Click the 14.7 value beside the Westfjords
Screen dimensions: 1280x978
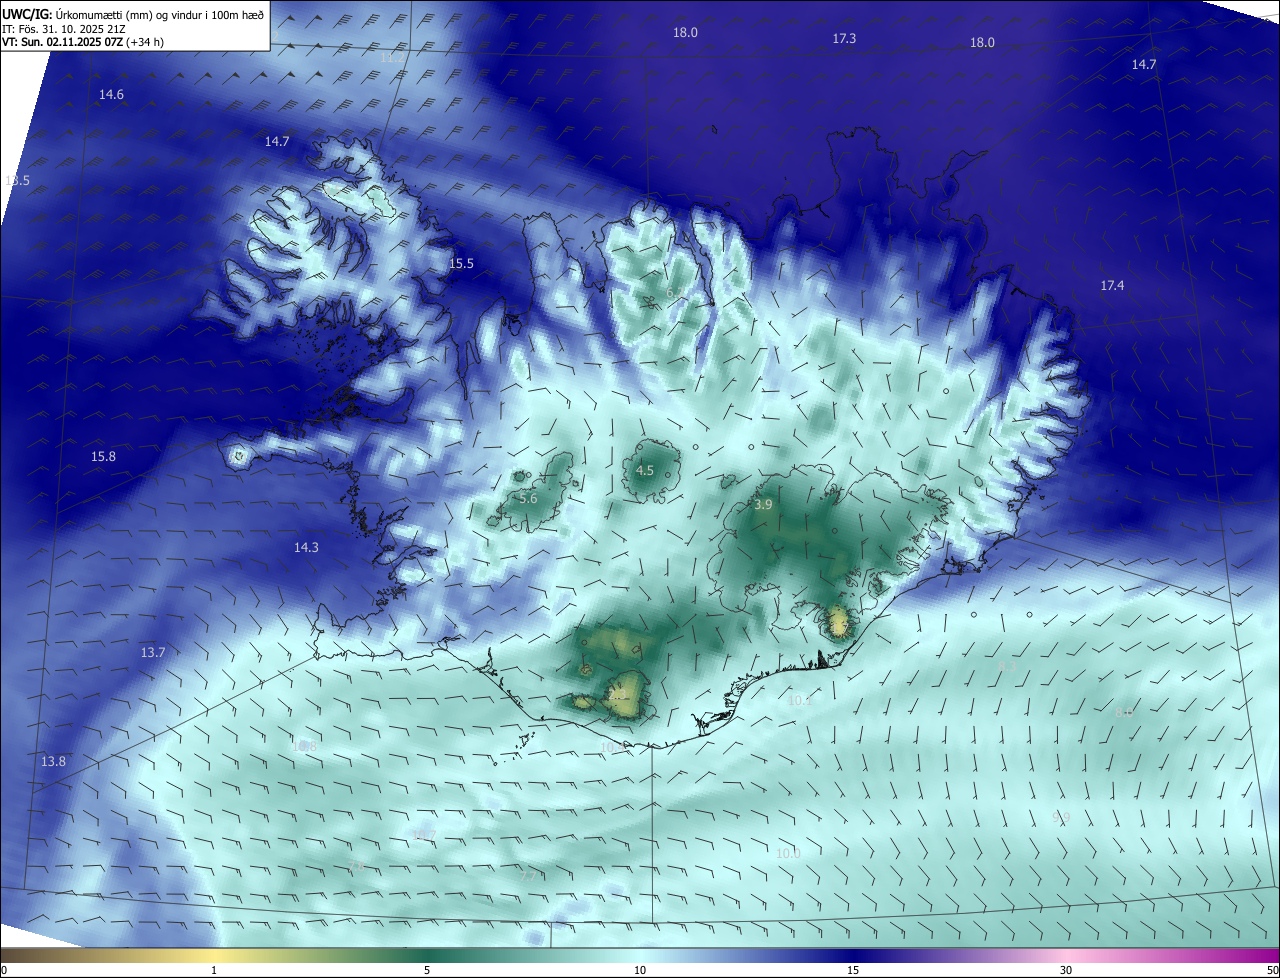point(277,142)
